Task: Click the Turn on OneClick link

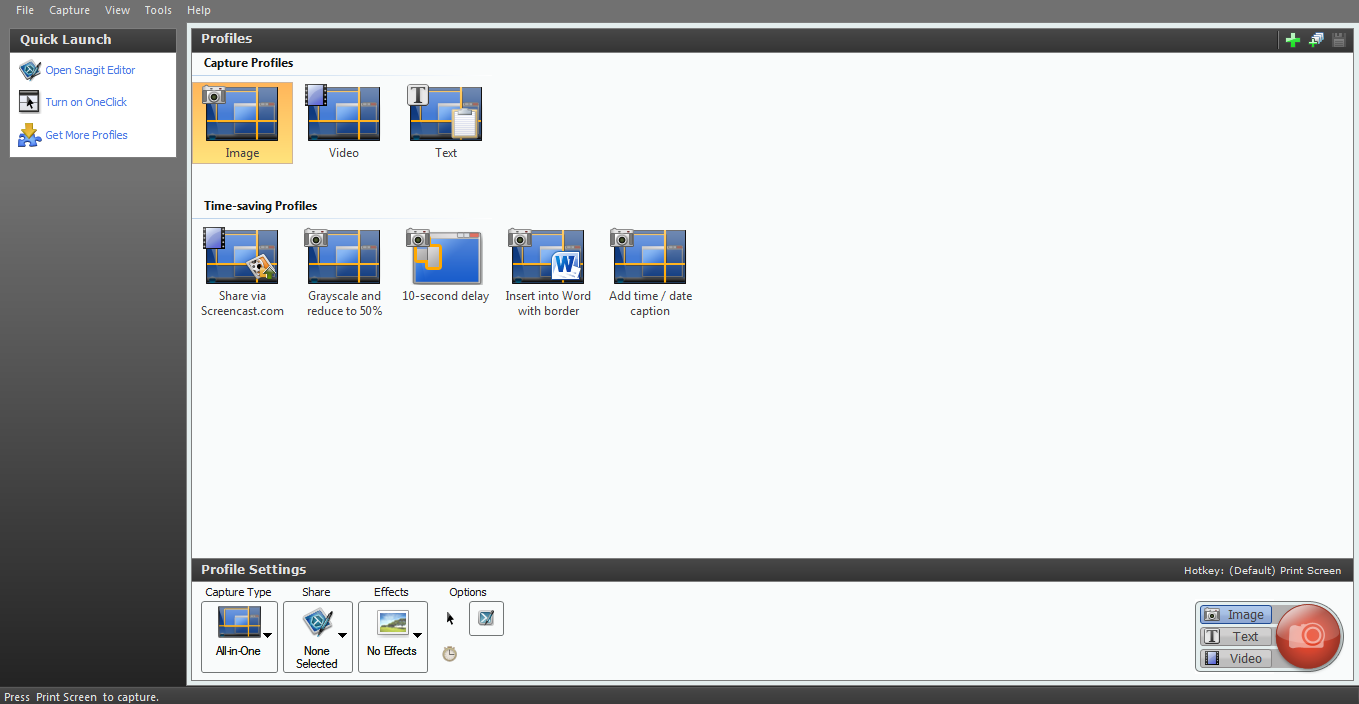Action: pos(86,102)
